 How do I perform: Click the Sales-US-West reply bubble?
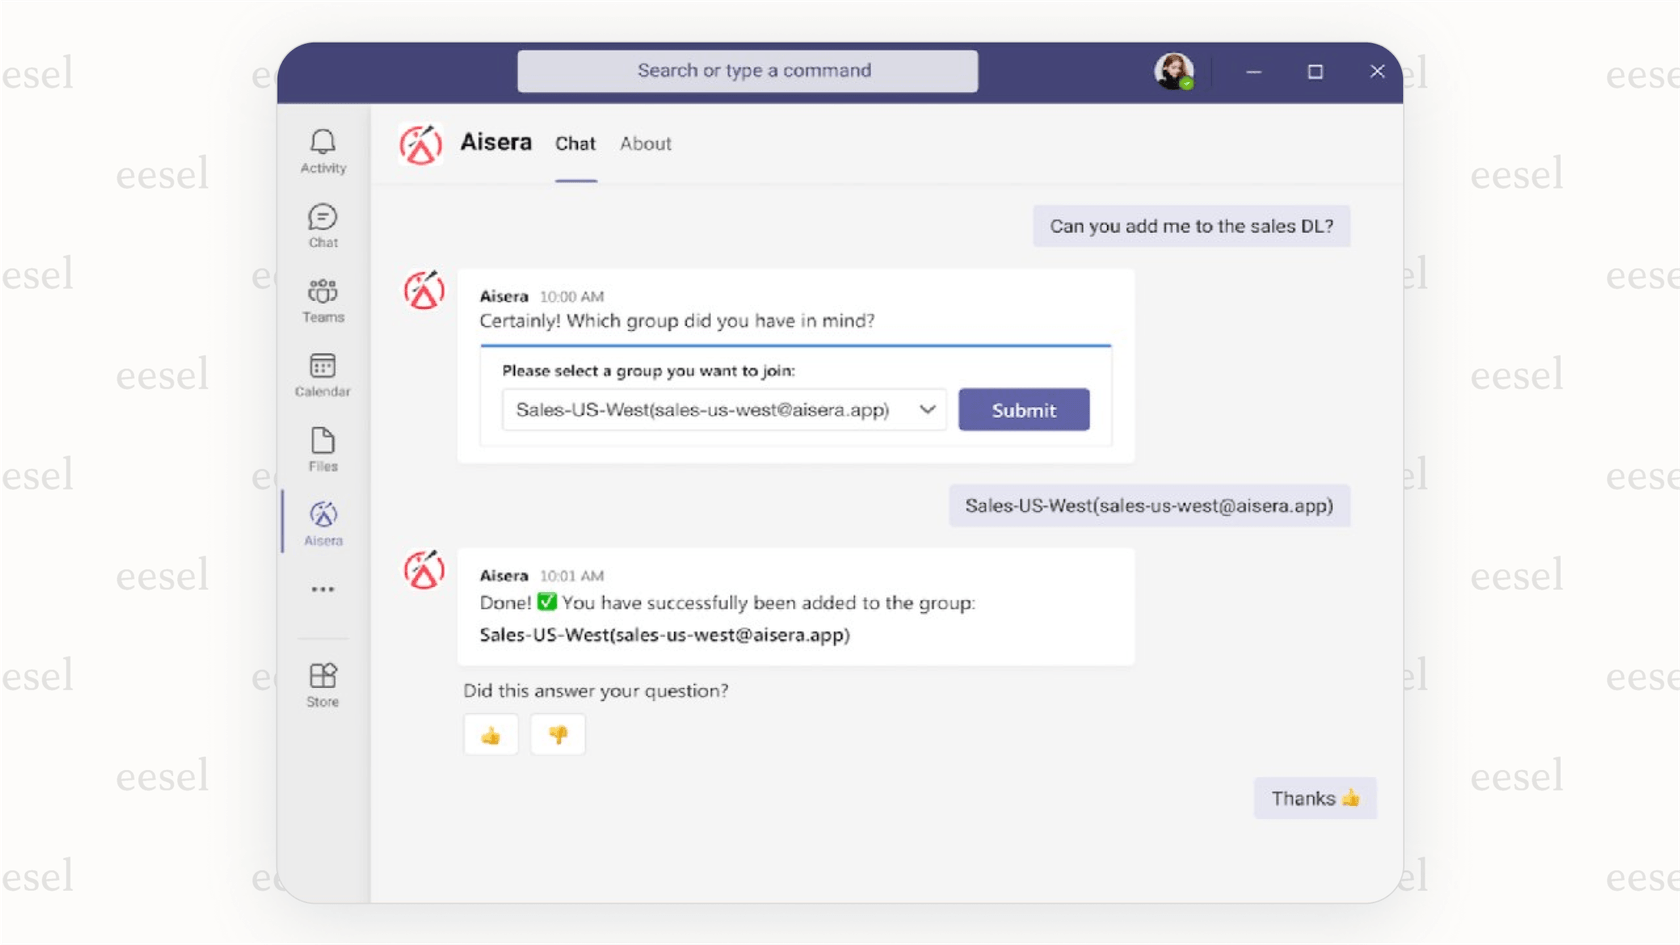(1148, 506)
